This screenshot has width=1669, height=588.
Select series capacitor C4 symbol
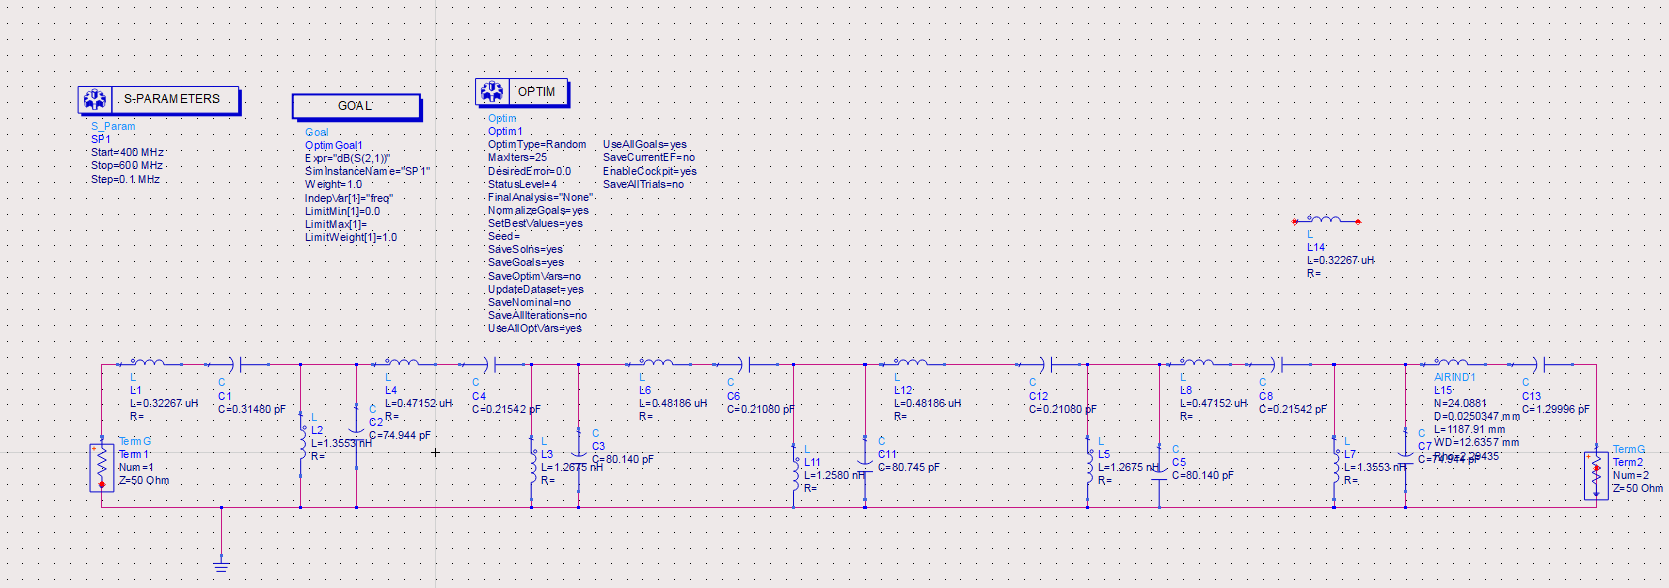(490, 365)
